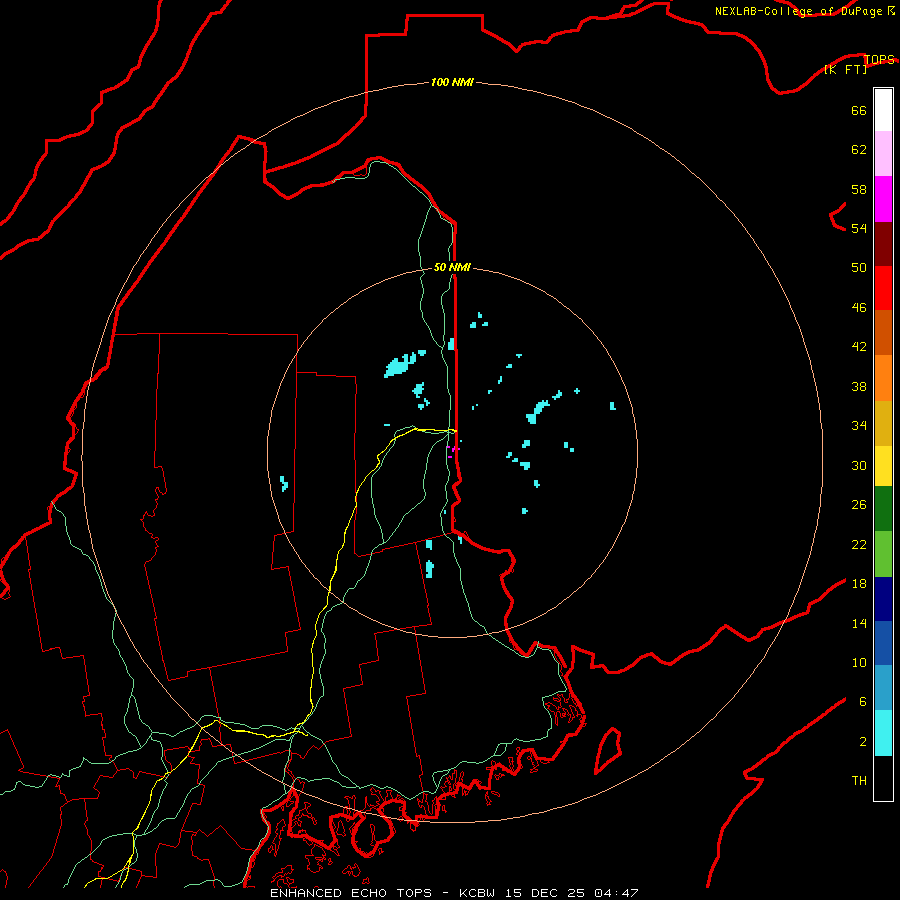Click the '100 NMI' range ring label

(452, 82)
